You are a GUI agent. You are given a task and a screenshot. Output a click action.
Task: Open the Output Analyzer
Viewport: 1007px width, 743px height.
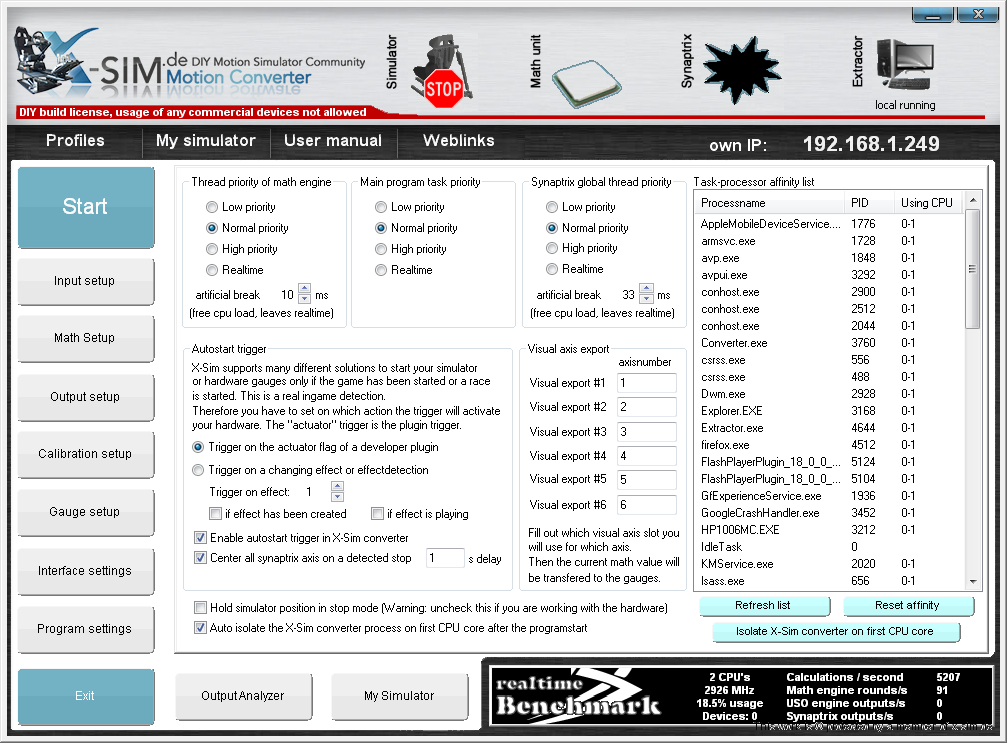click(x=242, y=696)
